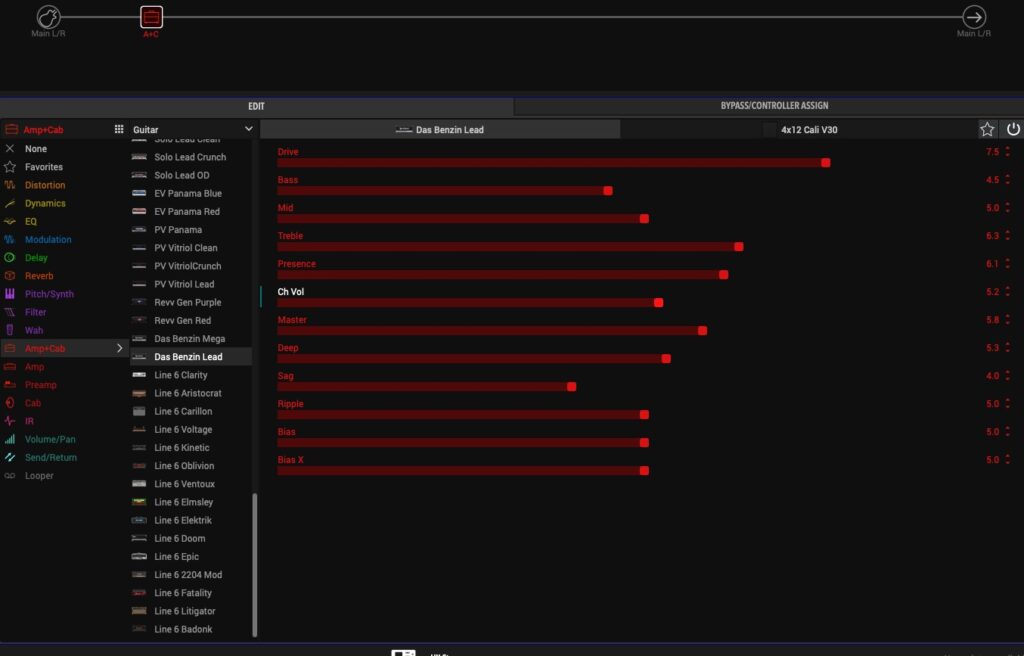The height and width of the screenshot is (656, 1024).
Task: Pick the Looper category in sidebar
Action: coord(39,476)
